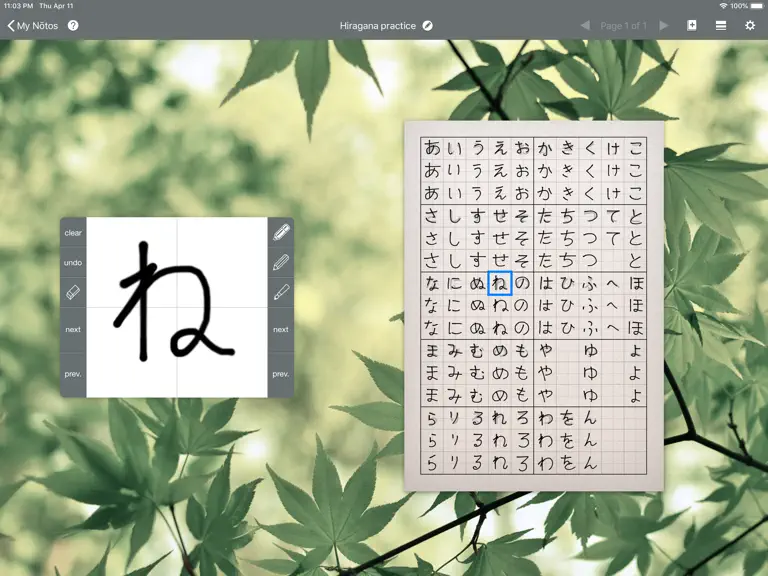Tap the Page 1 of 1 indicator
The width and height of the screenshot is (768, 576).
624,25
